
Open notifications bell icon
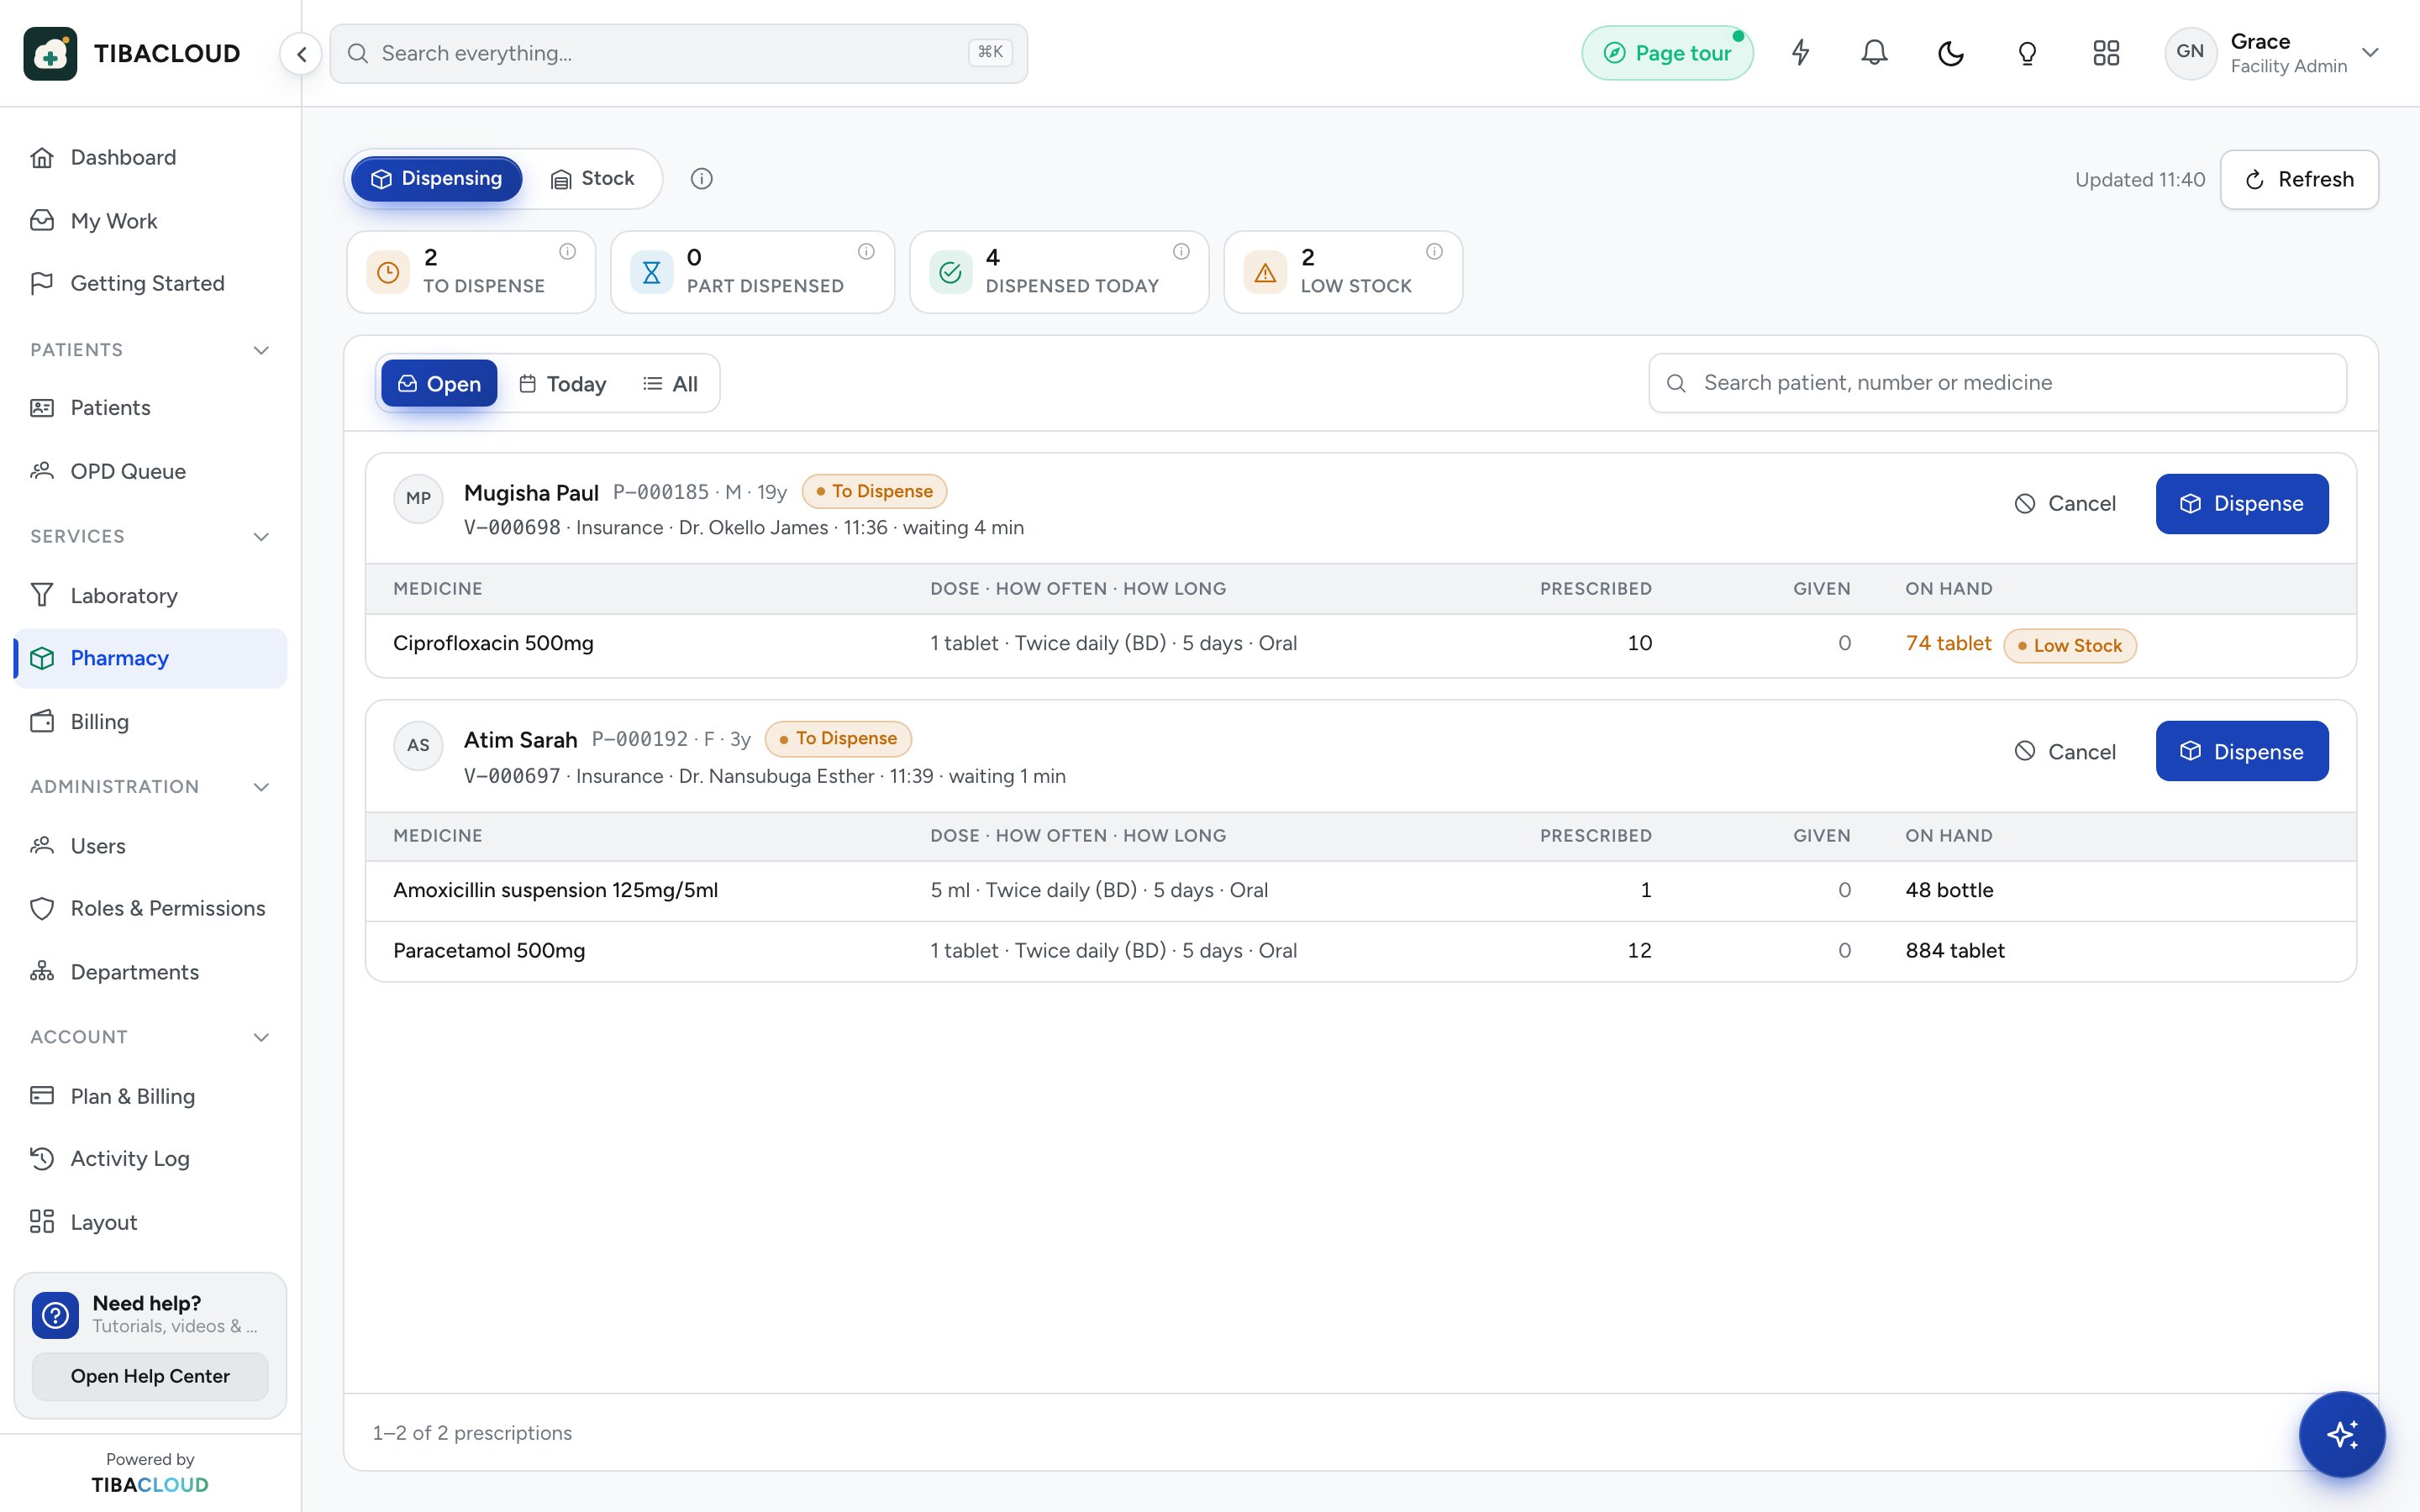click(1875, 53)
